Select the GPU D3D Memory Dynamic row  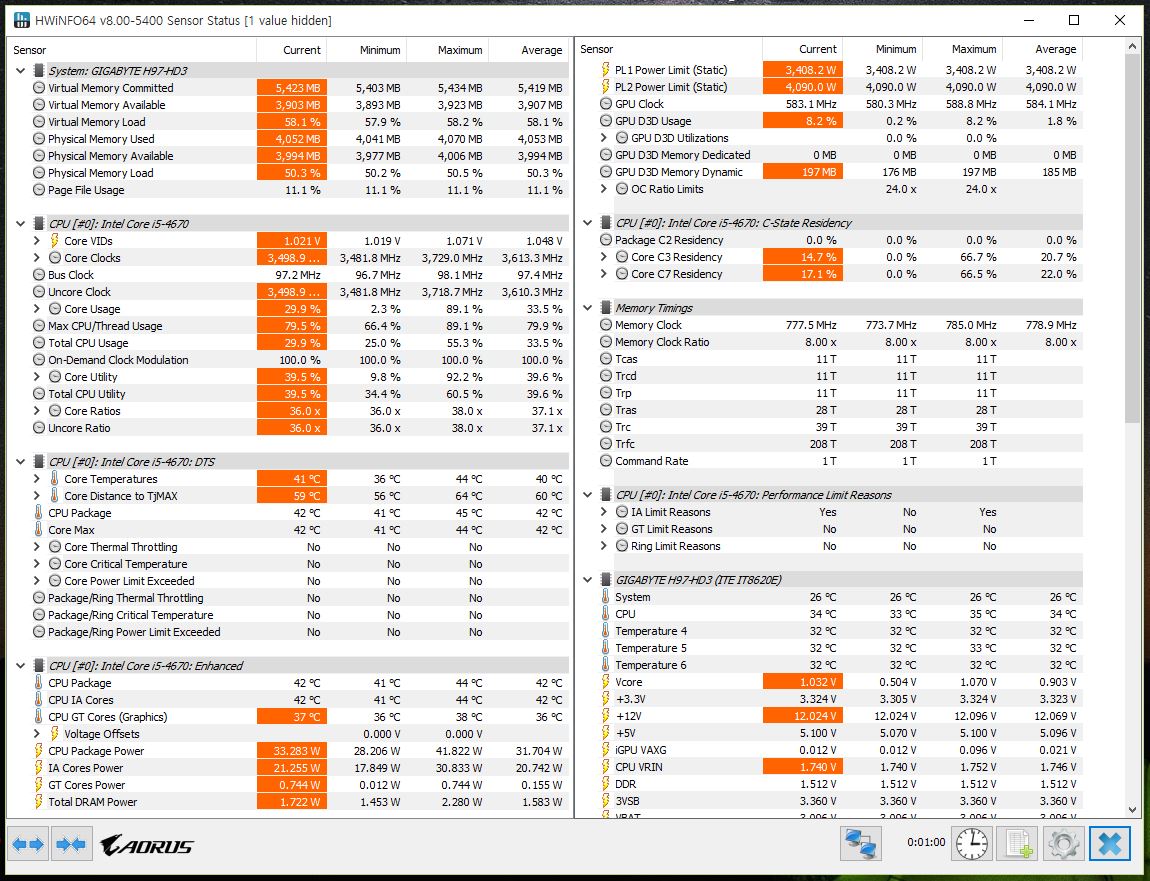pyautogui.click(x=840, y=172)
